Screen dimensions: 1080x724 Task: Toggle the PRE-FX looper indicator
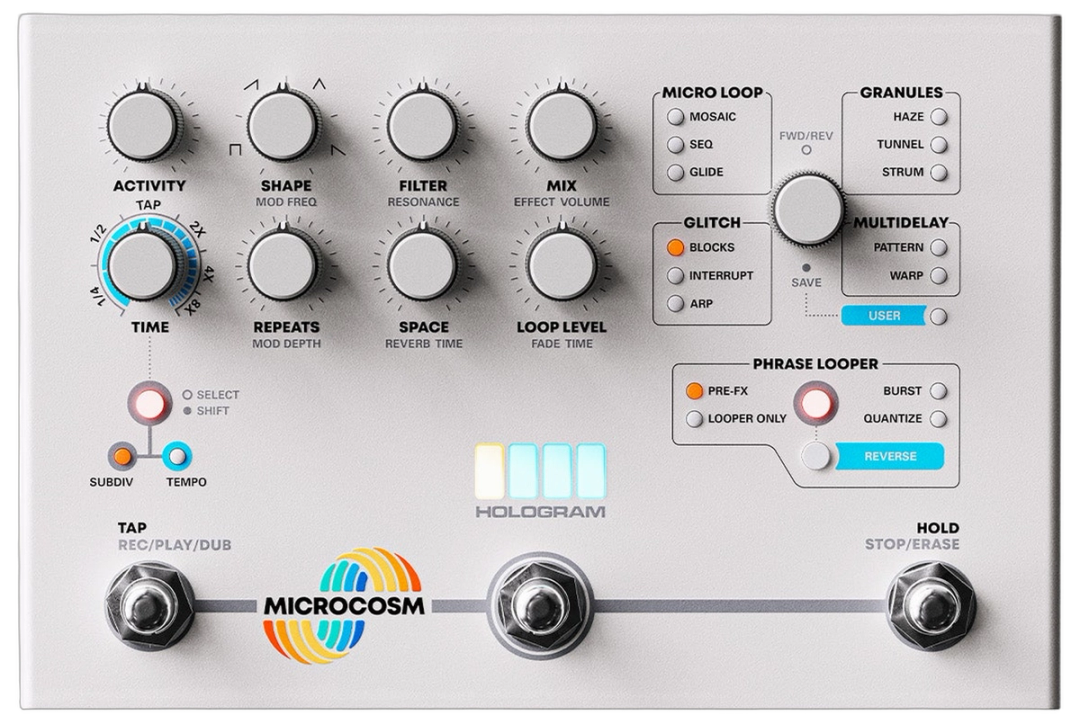point(694,391)
